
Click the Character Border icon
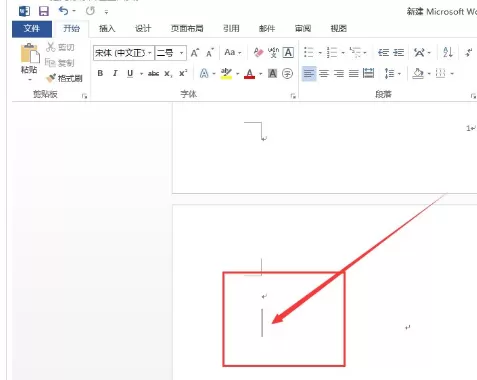[288, 52]
